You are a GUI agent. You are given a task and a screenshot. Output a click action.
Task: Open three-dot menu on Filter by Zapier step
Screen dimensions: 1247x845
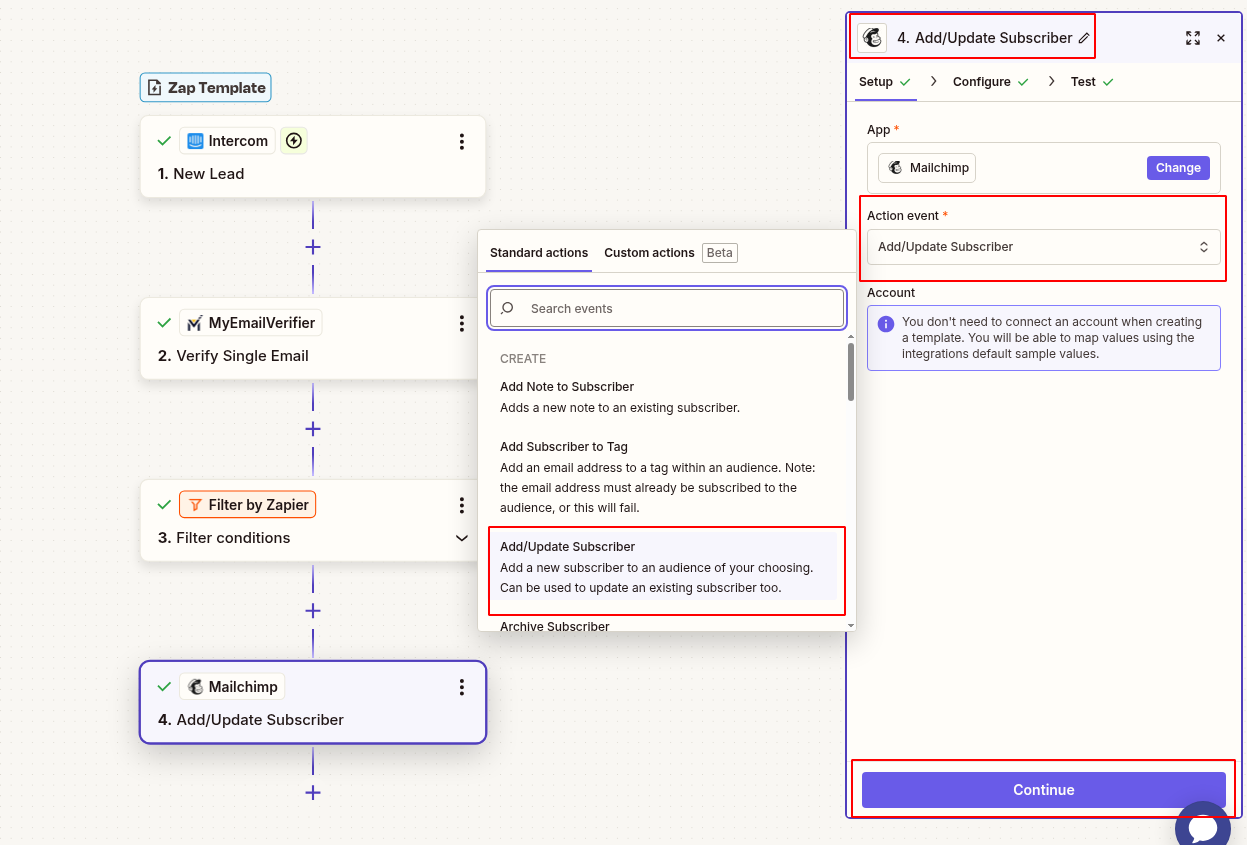click(x=461, y=505)
